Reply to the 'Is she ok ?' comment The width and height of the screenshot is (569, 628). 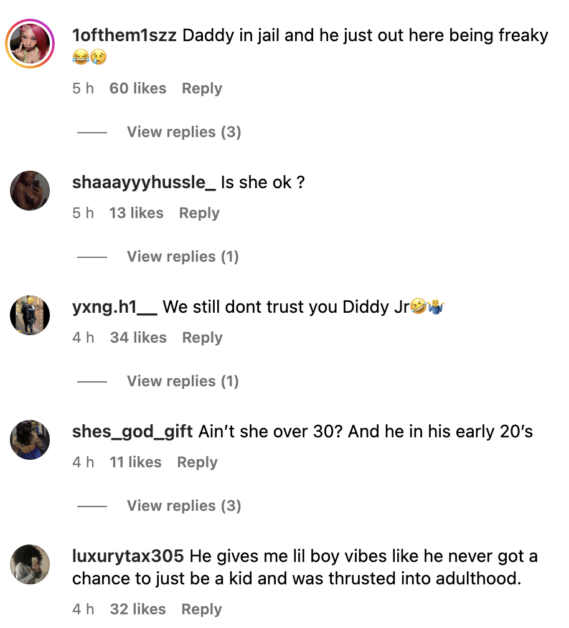[199, 213]
